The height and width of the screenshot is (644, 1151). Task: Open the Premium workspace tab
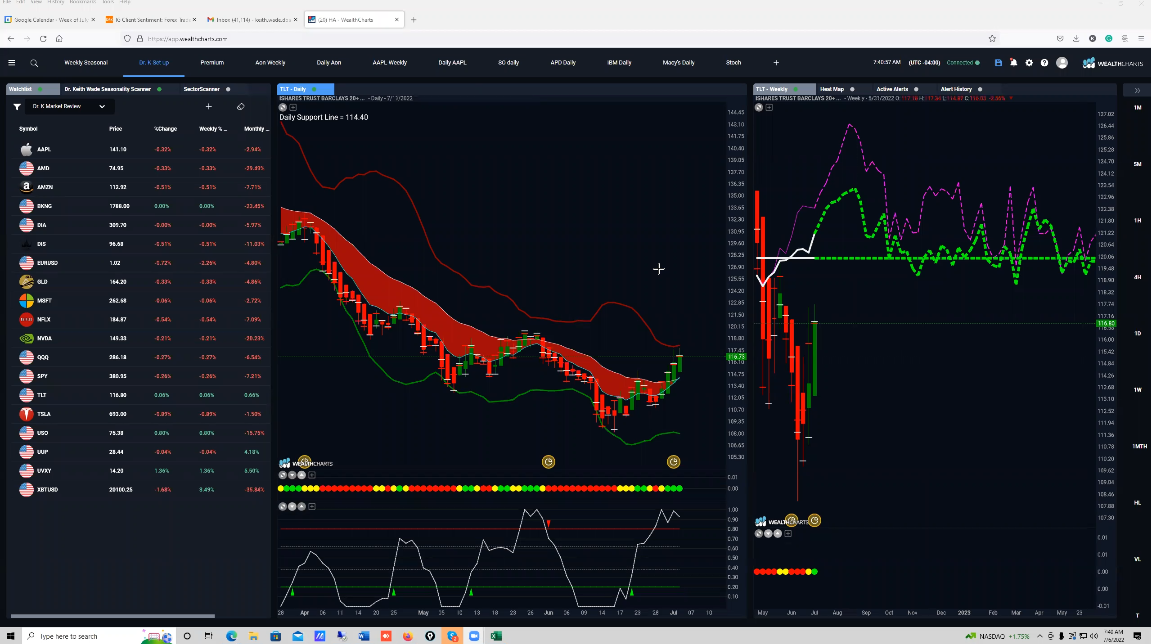point(212,63)
